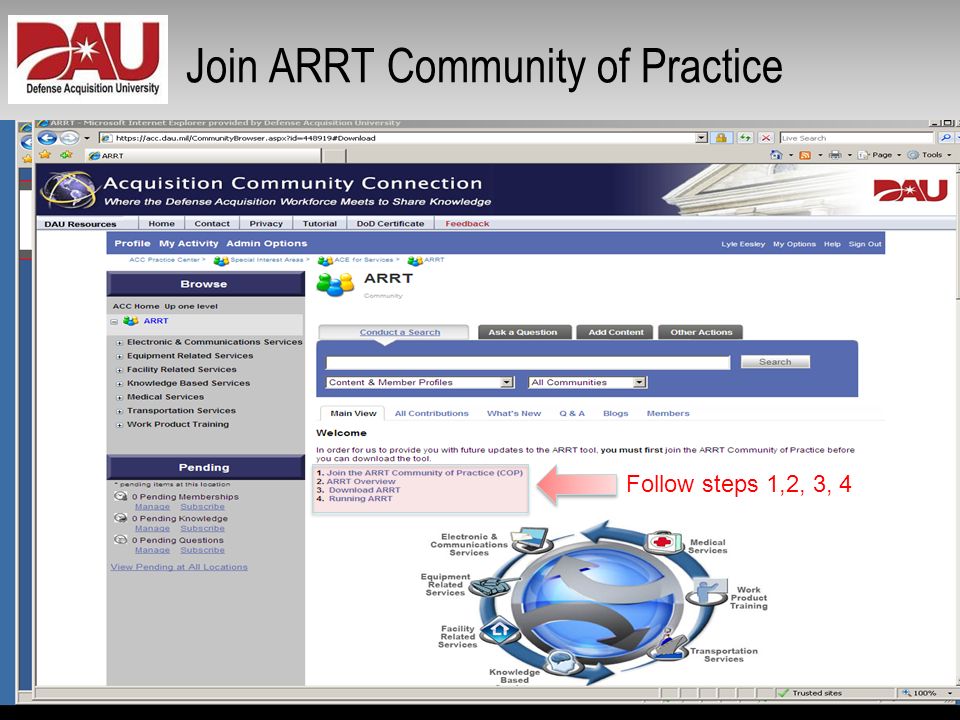Click My Options link
This screenshot has height=720, width=960.
[794, 244]
